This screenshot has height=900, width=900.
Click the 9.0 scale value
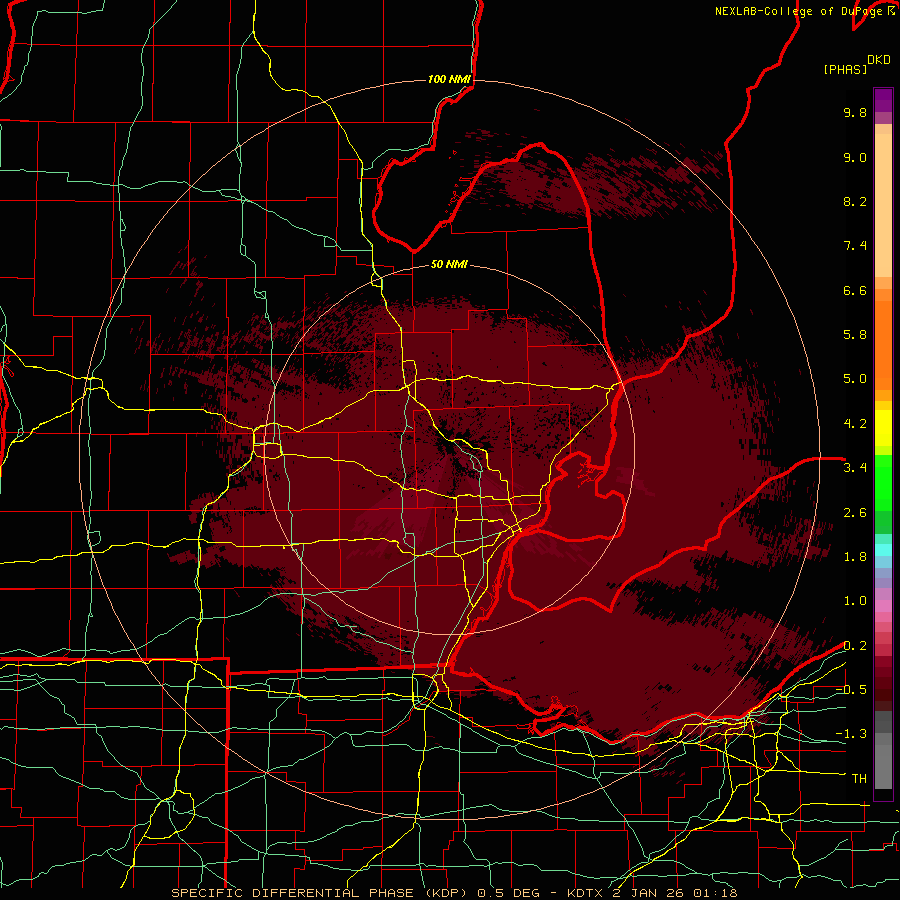pos(855,157)
